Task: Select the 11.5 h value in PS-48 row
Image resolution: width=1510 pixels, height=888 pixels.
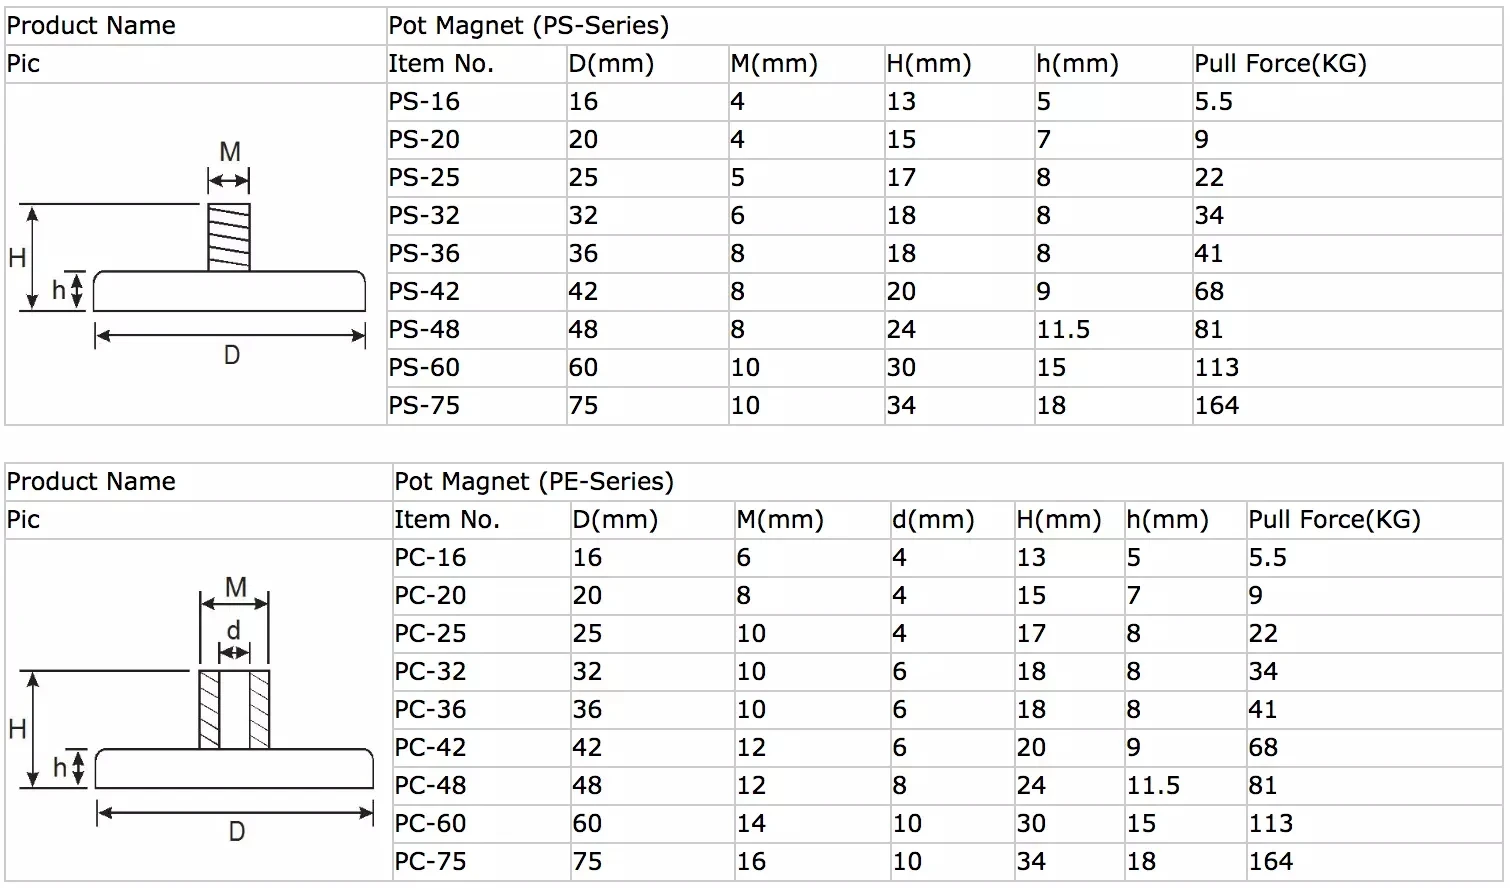Action: tap(1063, 330)
